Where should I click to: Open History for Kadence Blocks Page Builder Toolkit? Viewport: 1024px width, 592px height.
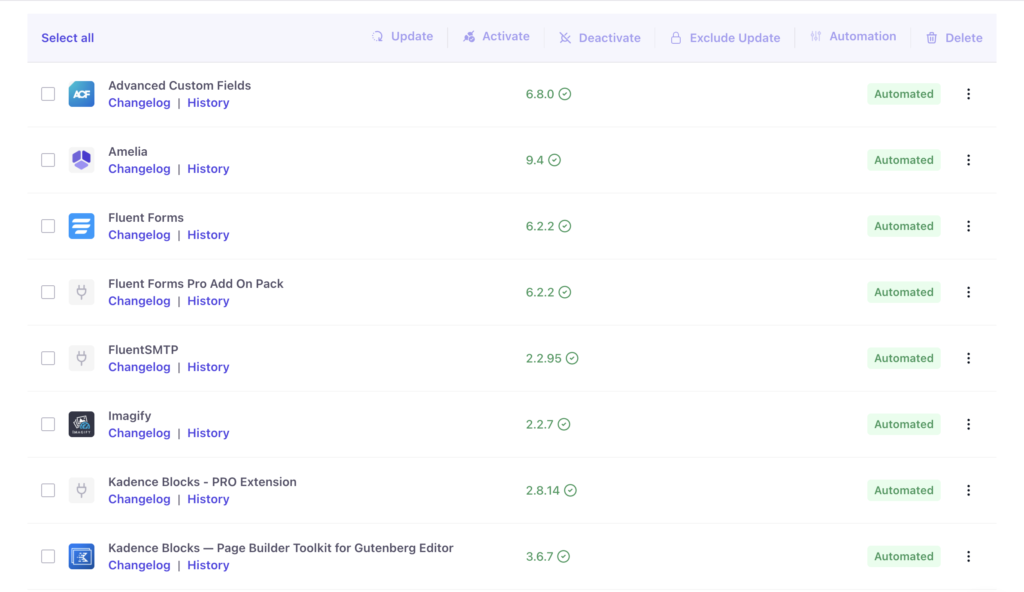[x=208, y=565]
